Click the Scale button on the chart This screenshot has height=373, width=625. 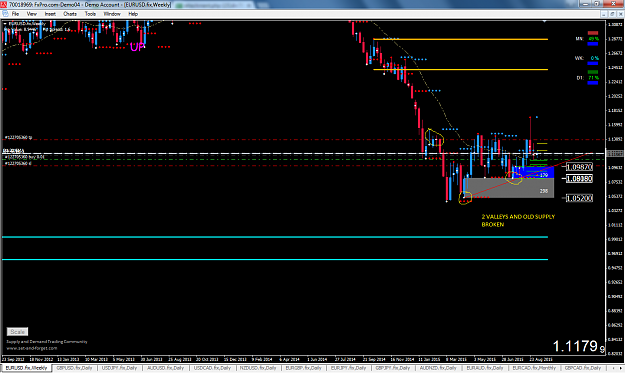[x=18, y=332]
